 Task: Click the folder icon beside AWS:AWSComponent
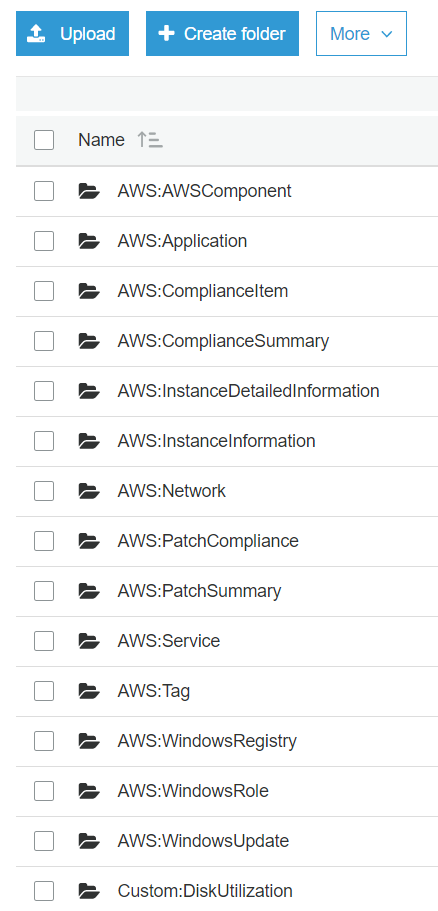89,191
